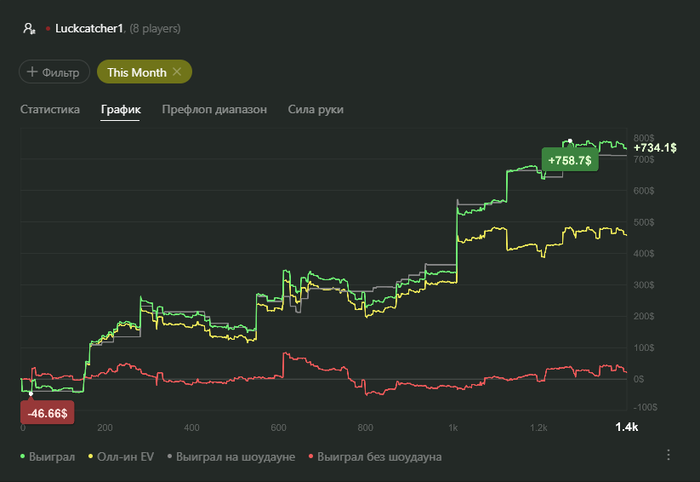Image resolution: width=700 pixels, height=482 pixels.
Task: Open the three-dot chart options menu
Action: coord(669,455)
